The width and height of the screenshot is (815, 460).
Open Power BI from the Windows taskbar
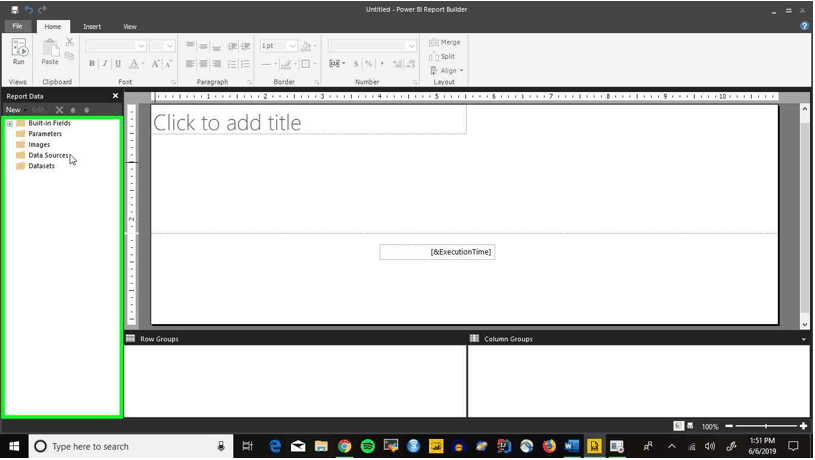[x=436, y=446]
